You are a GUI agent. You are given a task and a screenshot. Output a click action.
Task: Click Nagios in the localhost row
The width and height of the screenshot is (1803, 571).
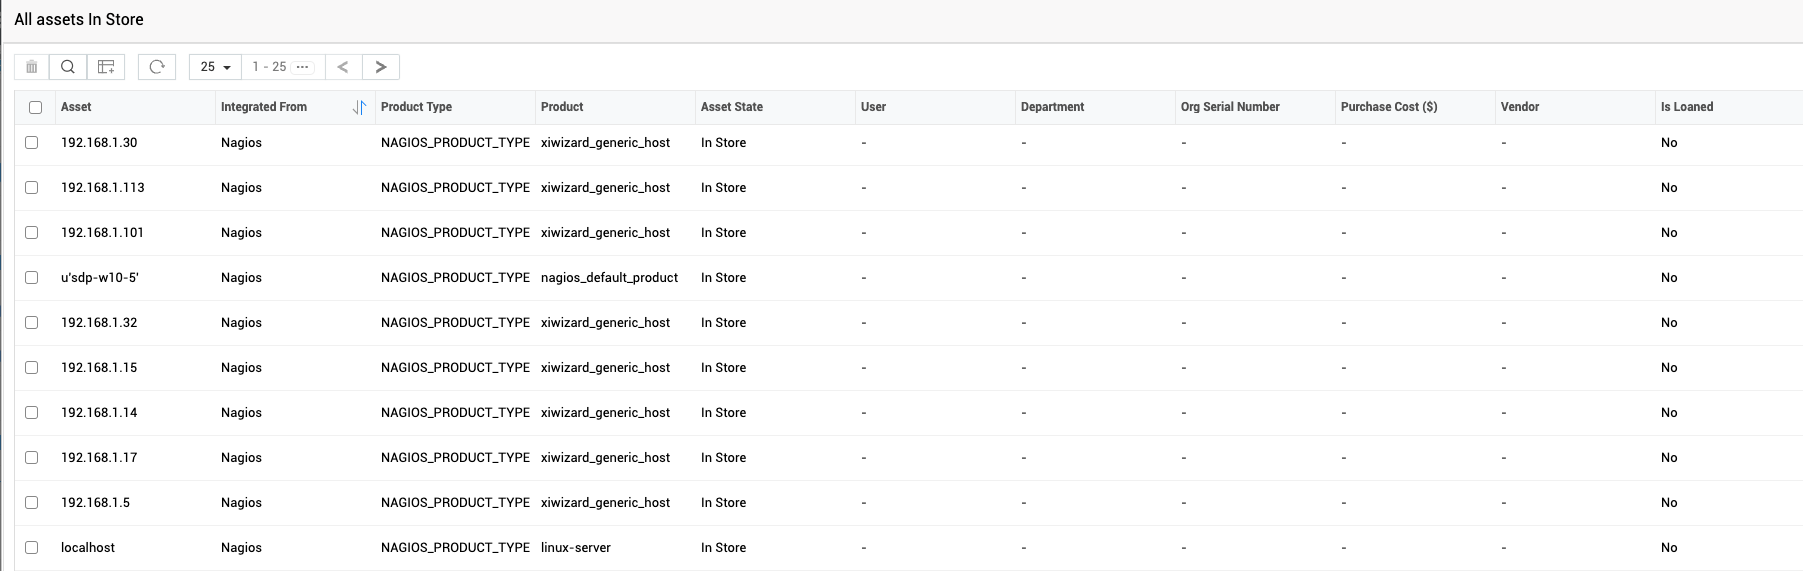(x=241, y=548)
